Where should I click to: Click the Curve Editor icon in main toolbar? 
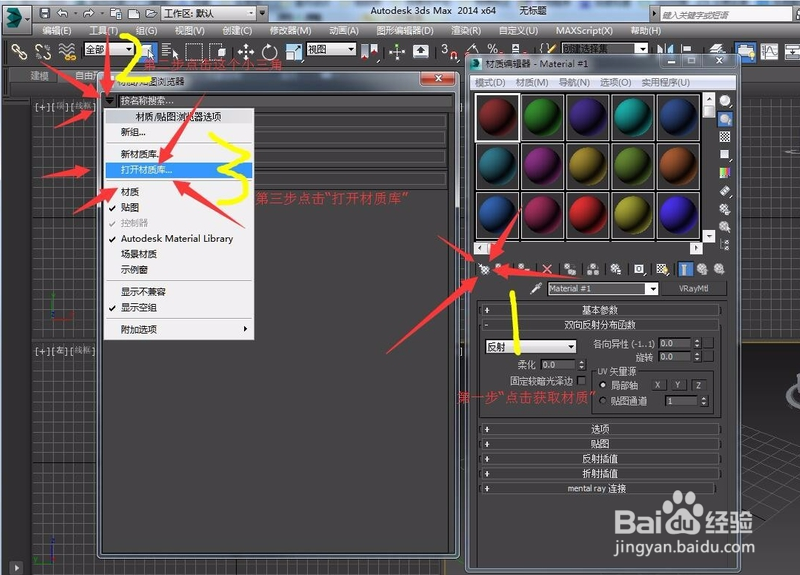(769, 51)
